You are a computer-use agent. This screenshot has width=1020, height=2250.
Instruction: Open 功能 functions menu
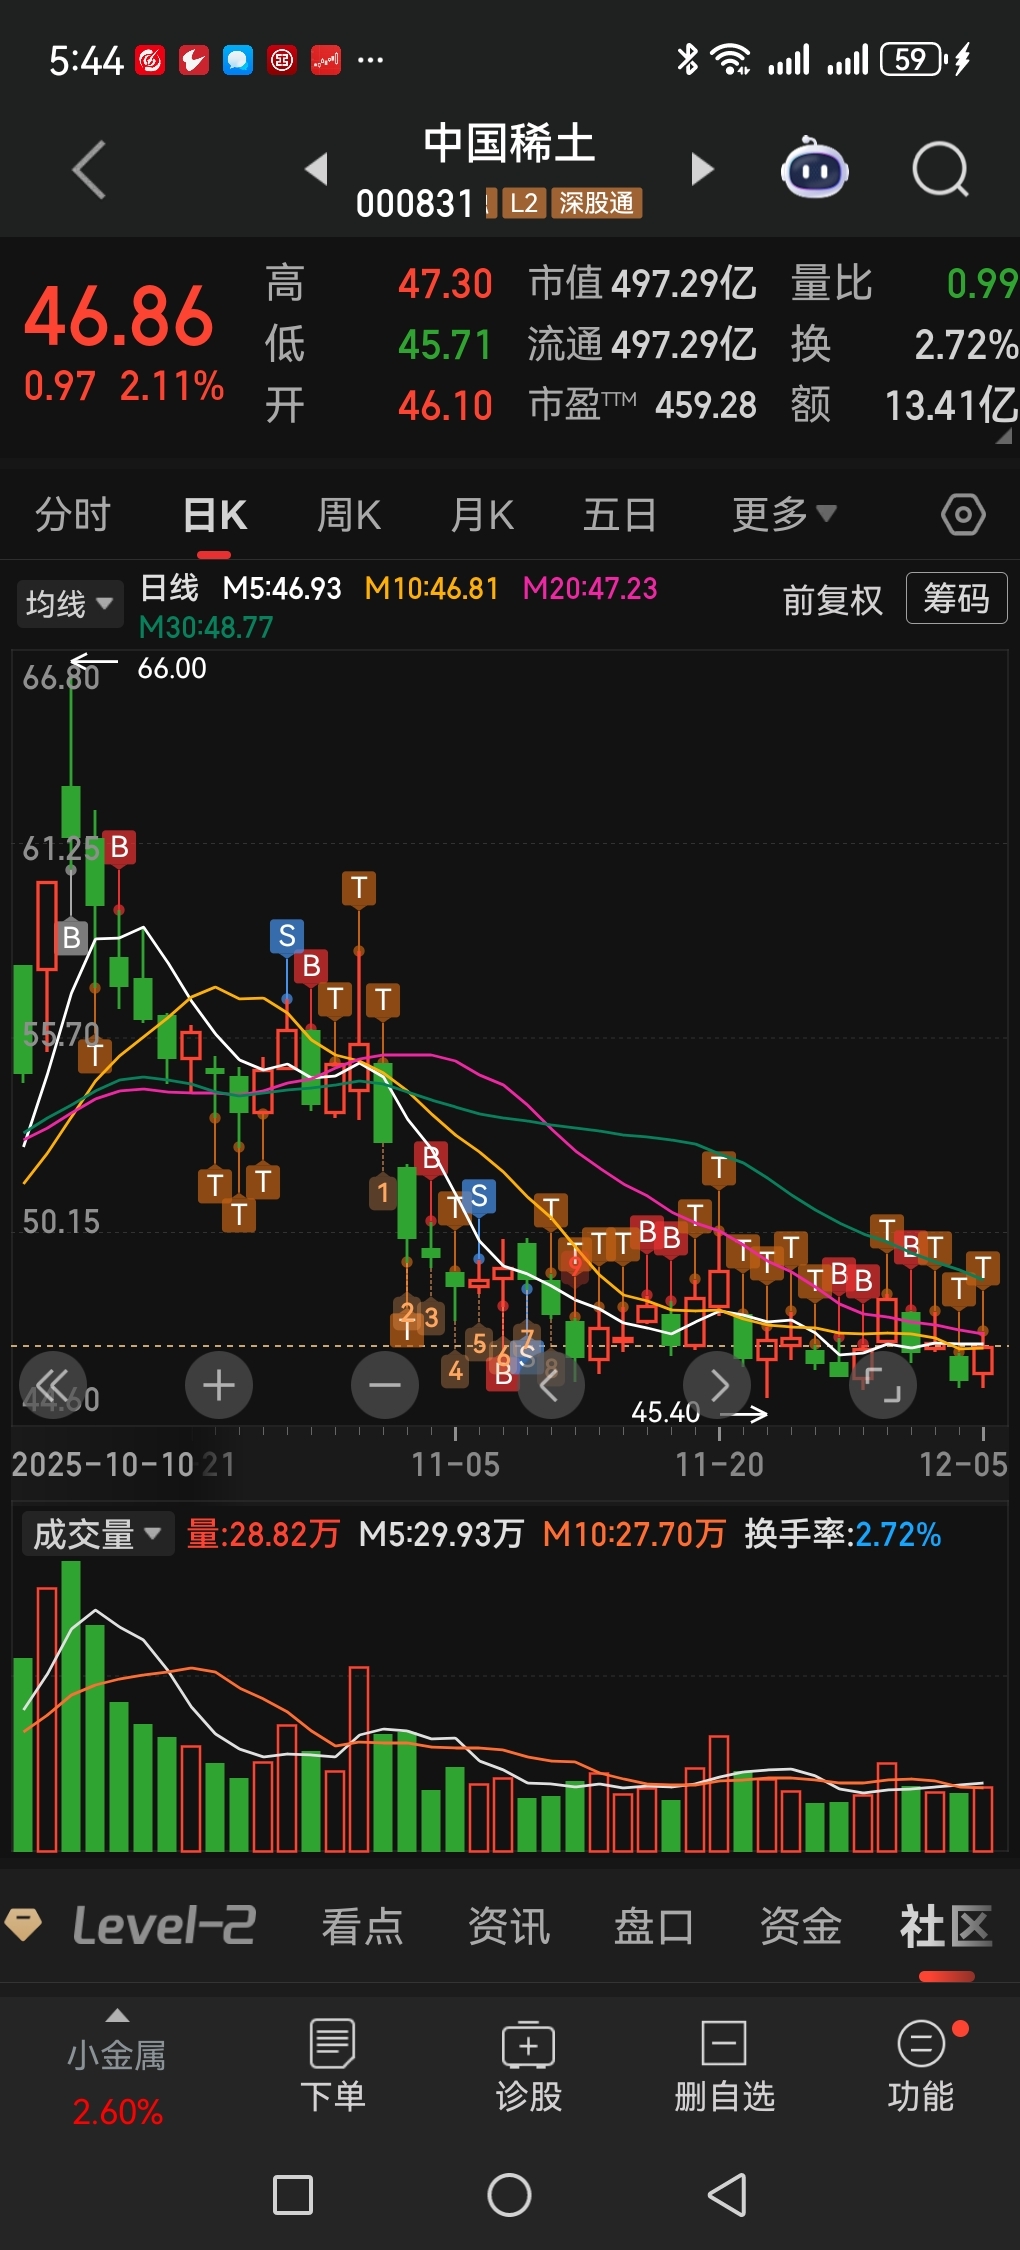(921, 2064)
